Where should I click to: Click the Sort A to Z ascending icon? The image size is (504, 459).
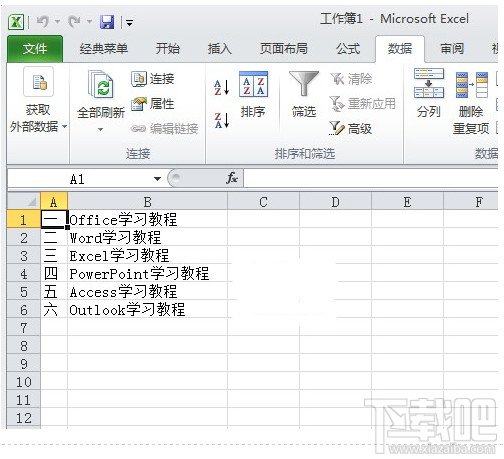[x=222, y=87]
